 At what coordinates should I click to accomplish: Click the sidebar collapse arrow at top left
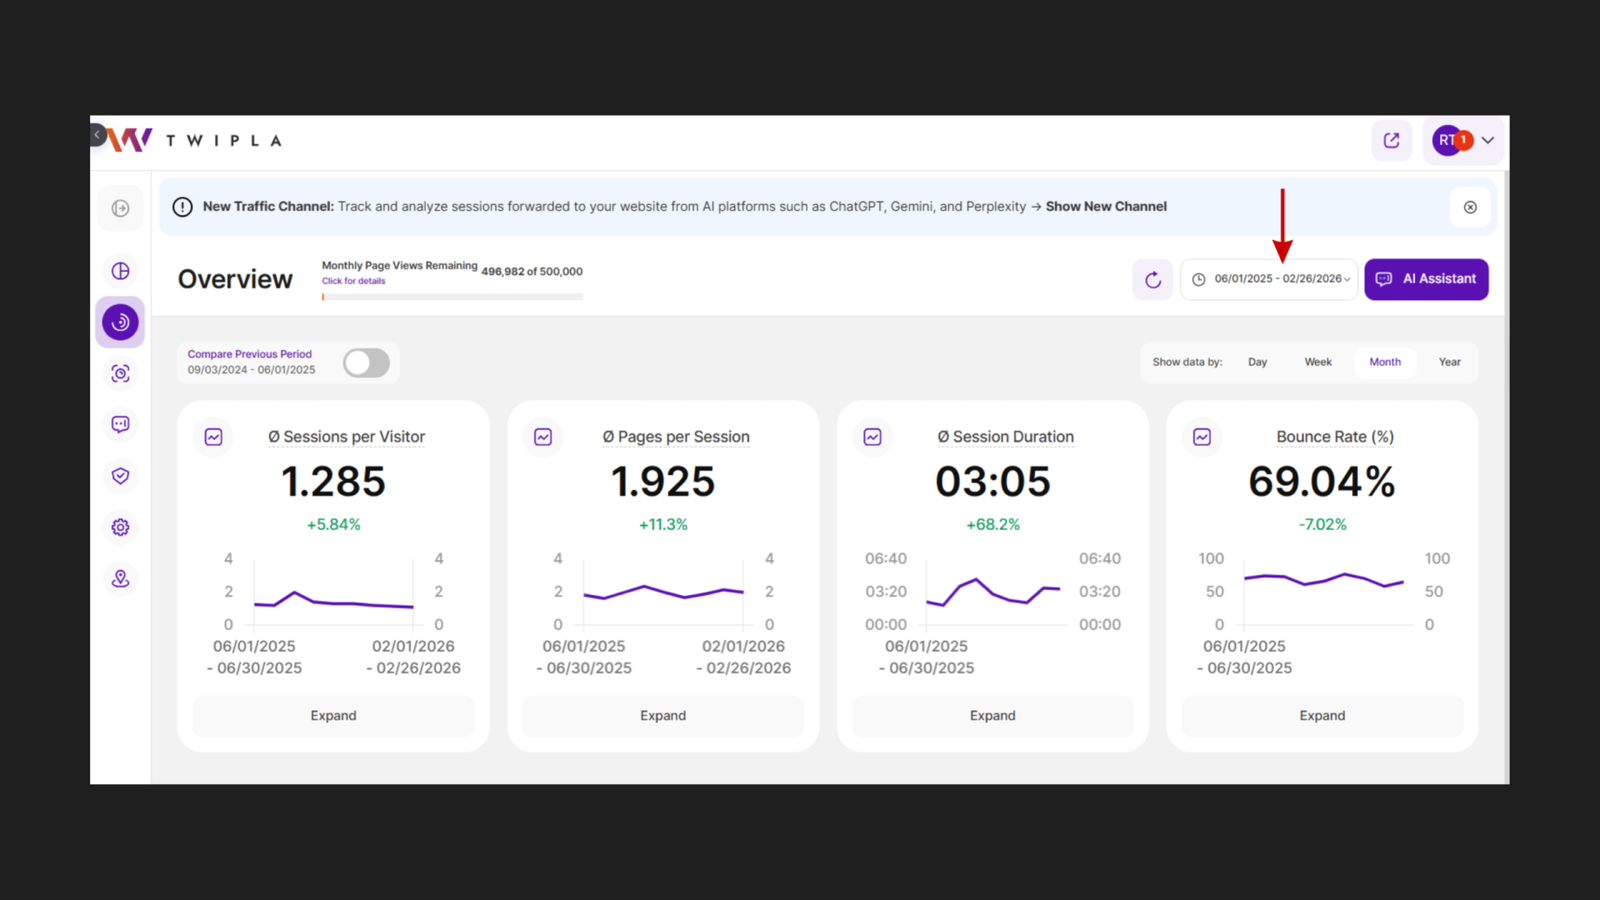97,134
